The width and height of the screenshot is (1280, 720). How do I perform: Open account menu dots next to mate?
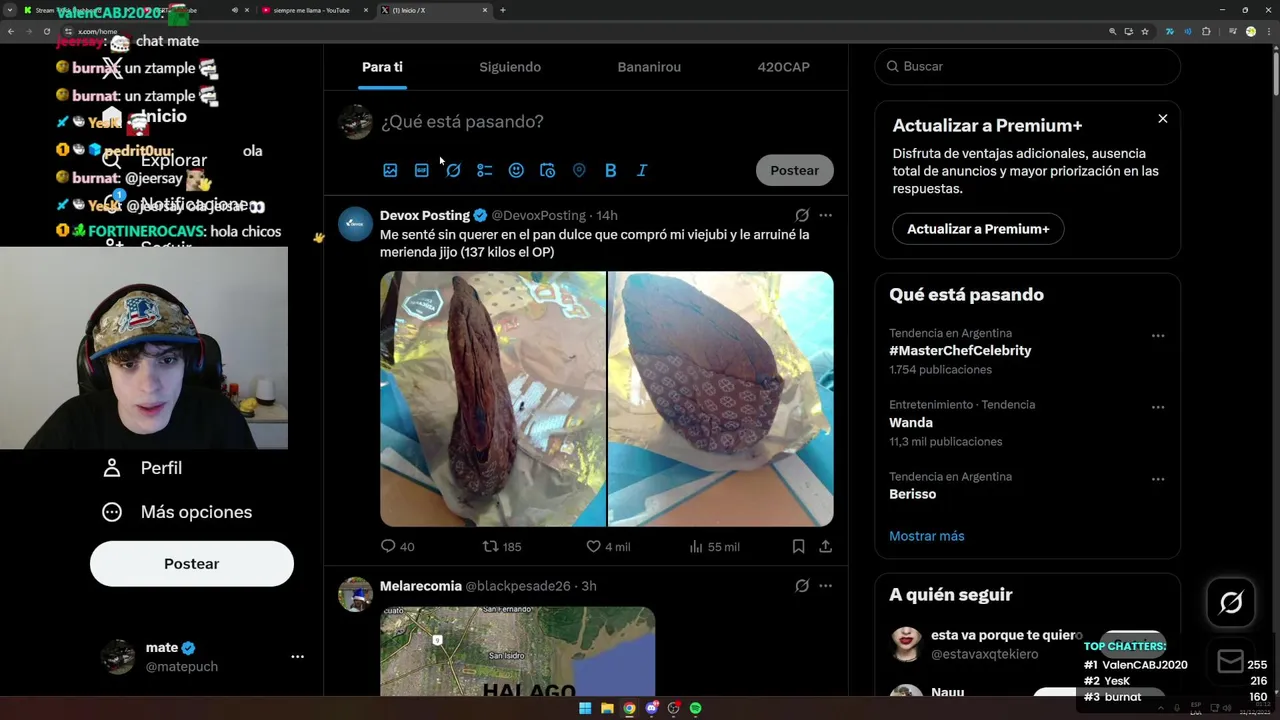pyautogui.click(x=297, y=657)
